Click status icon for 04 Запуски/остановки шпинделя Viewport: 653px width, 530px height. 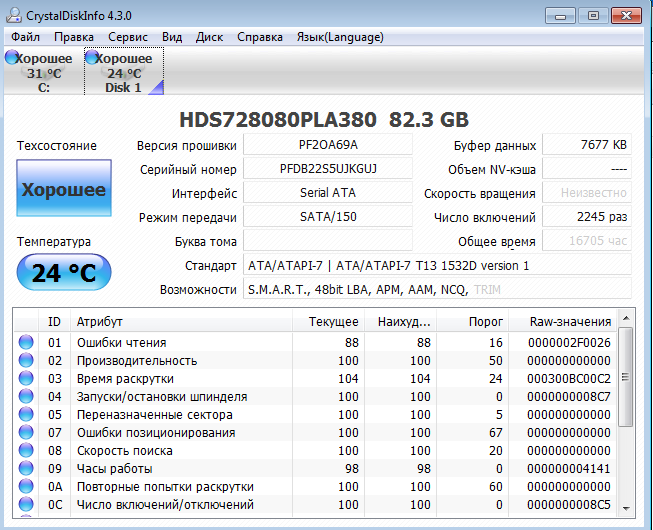[26, 396]
